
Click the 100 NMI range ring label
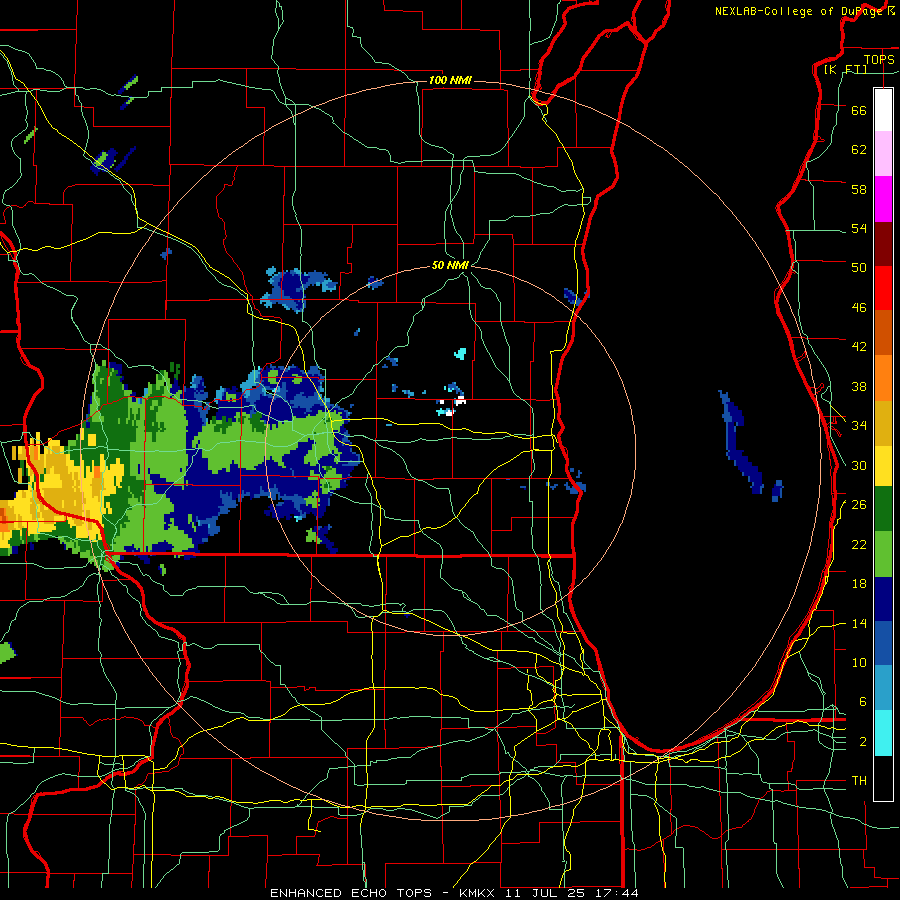(450, 80)
